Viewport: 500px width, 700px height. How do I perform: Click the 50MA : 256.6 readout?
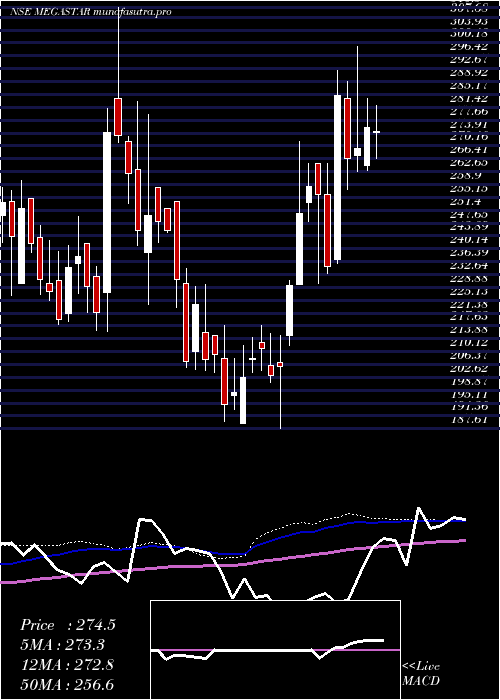click(x=68, y=684)
